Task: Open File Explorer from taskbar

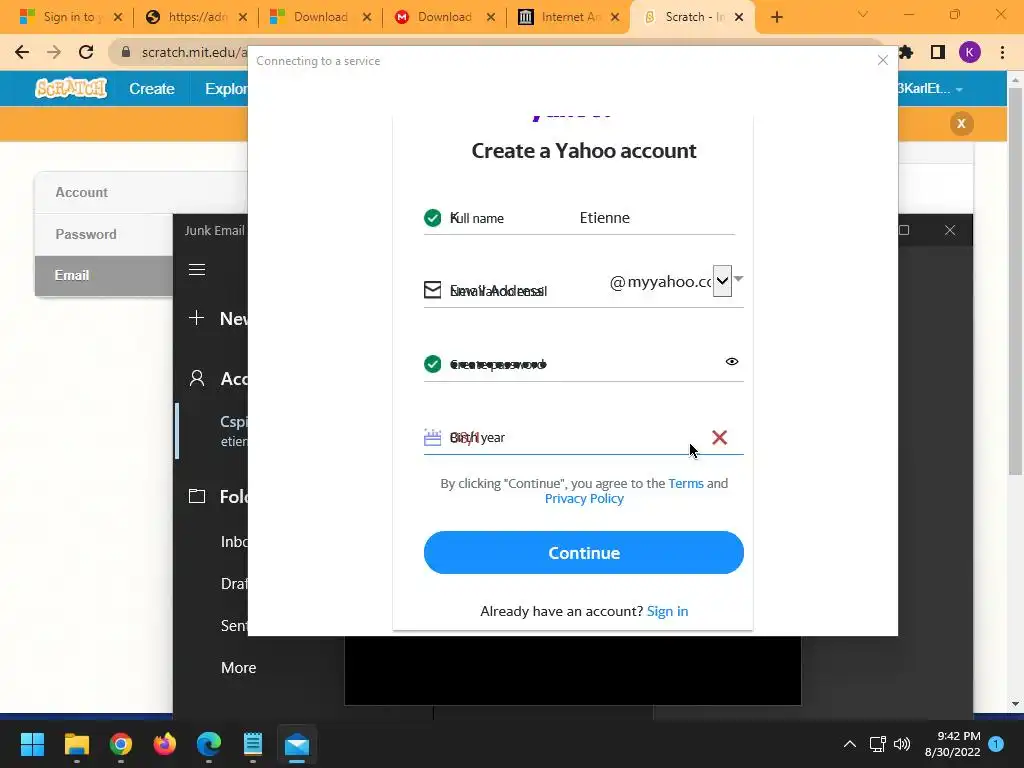Action: [76, 744]
